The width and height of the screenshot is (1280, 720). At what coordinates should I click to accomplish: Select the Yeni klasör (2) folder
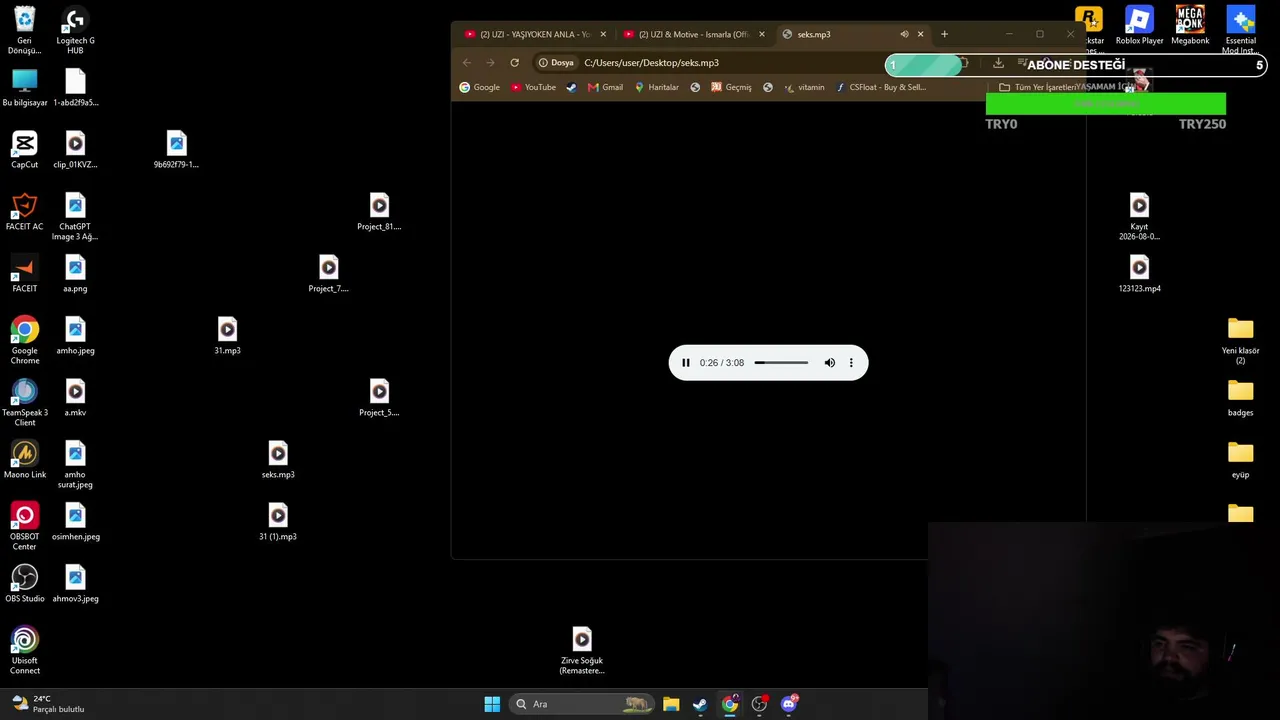(x=1241, y=342)
